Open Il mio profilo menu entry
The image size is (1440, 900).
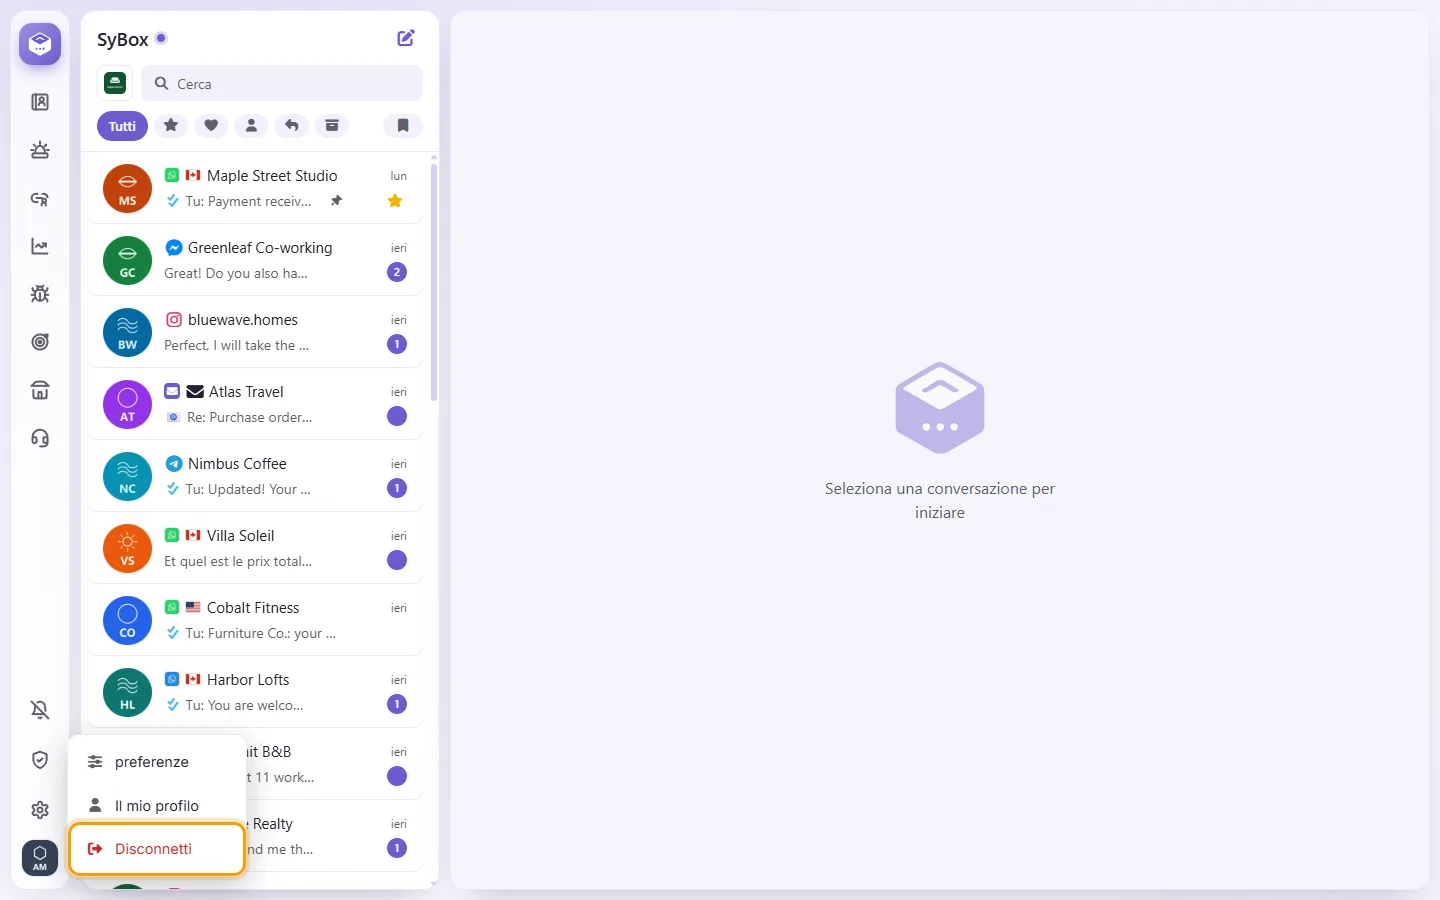click(157, 805)
